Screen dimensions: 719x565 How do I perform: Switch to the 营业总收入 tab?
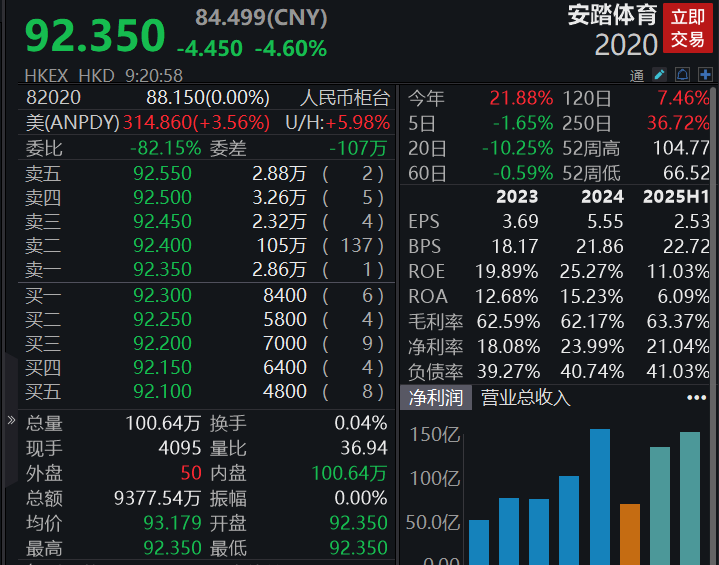tap(526, 398)
